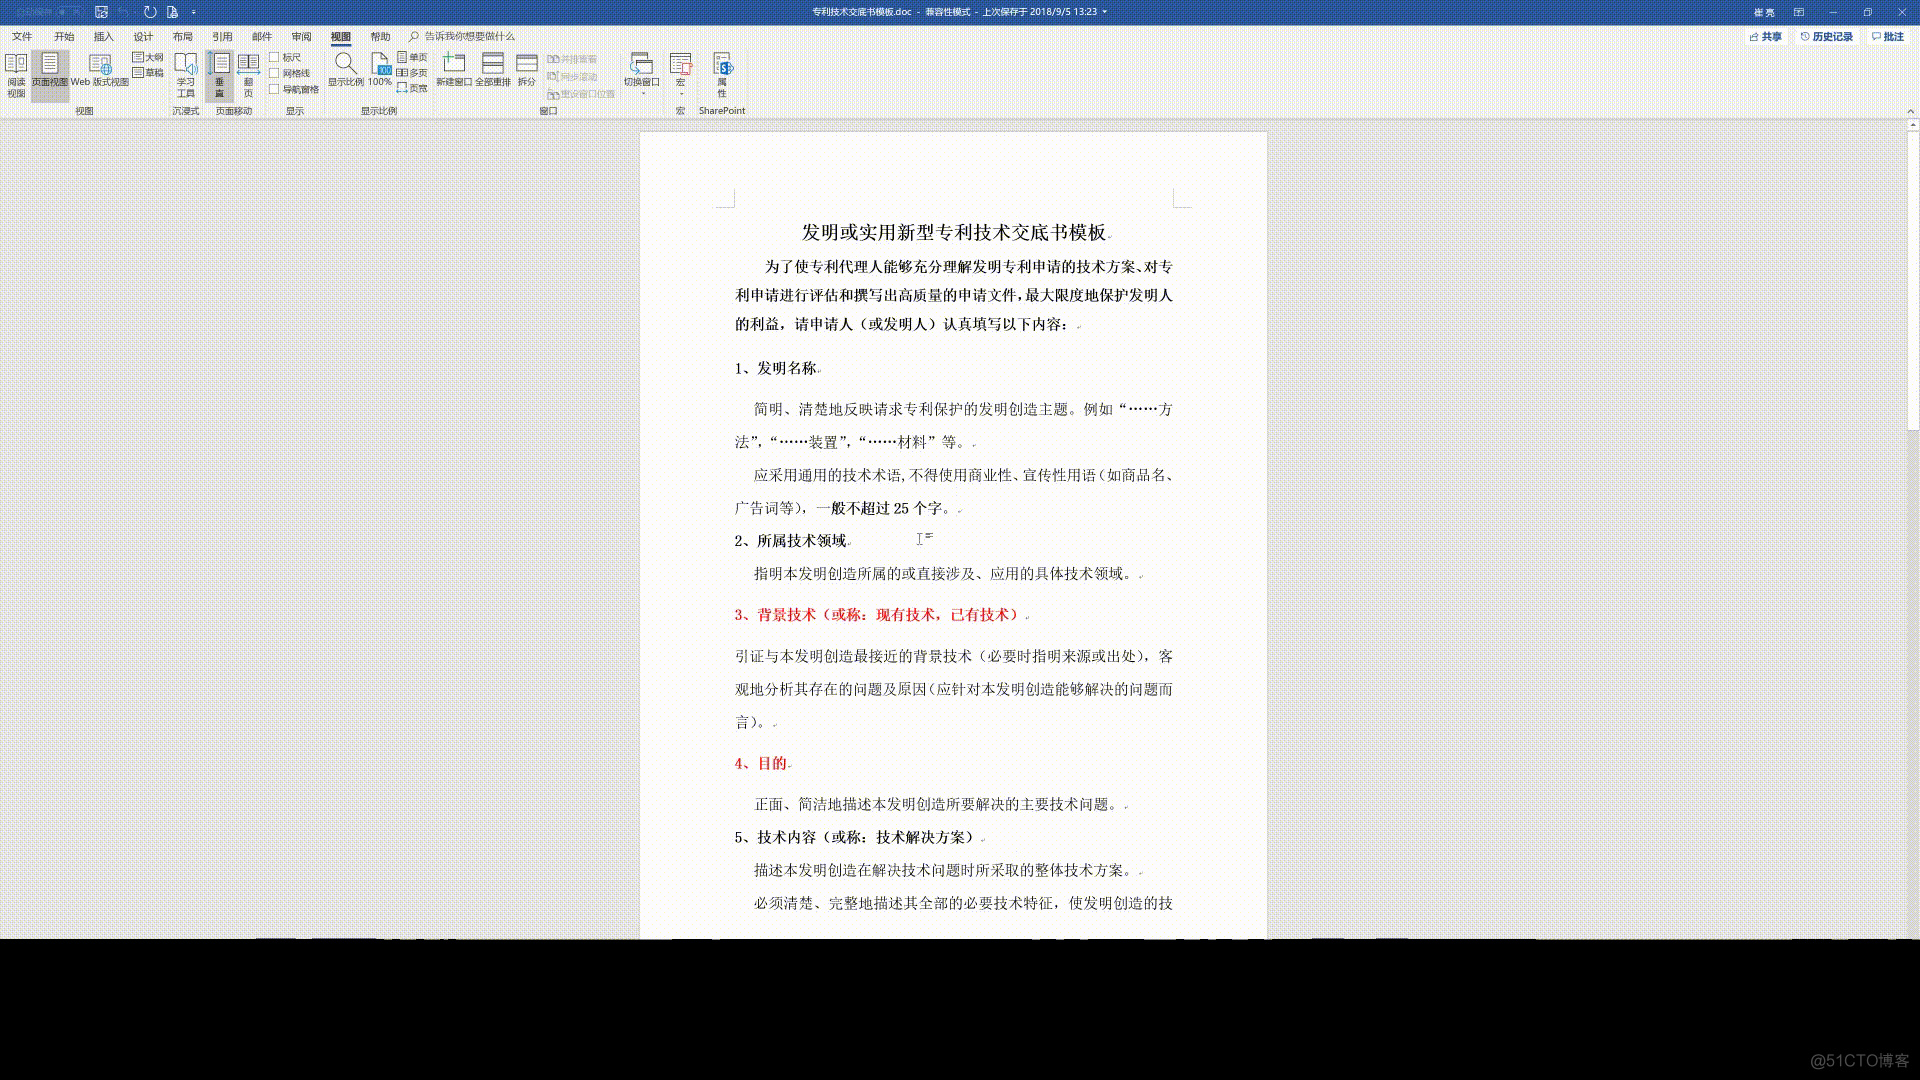Collapse the ribbon with the chevron
1920x1080 pixels.
point(1910,111)
